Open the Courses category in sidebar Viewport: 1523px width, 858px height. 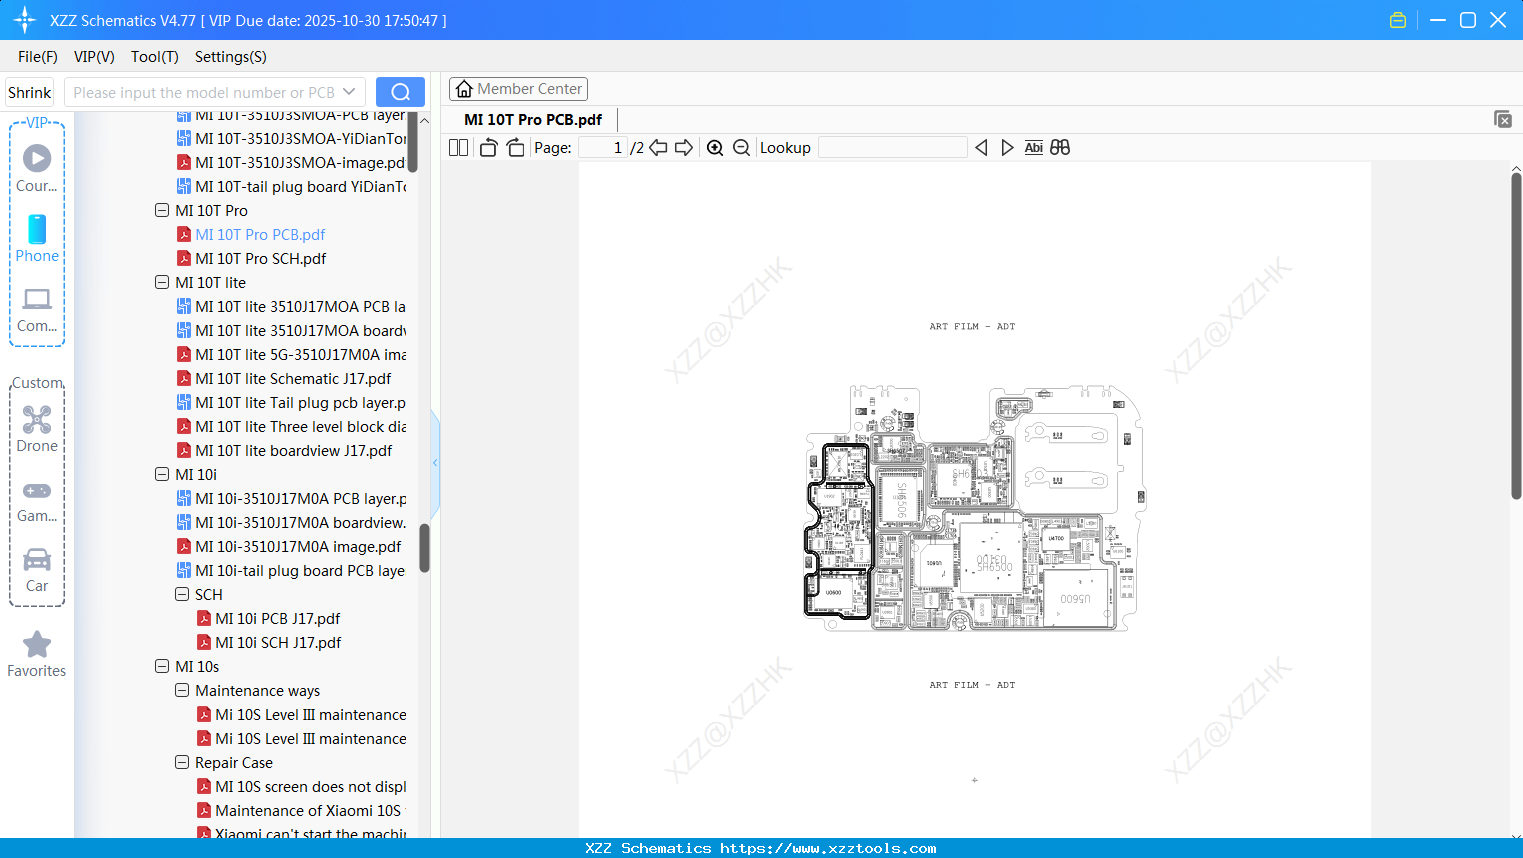37,168
